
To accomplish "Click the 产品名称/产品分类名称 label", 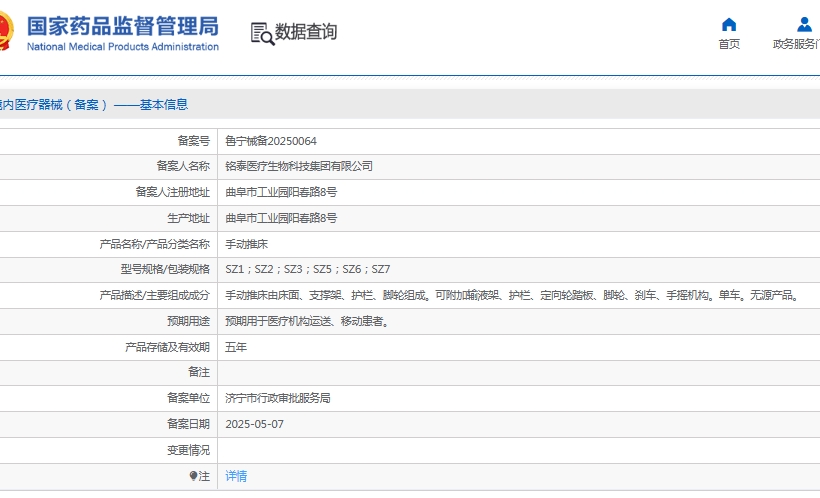I will (155, 244).
